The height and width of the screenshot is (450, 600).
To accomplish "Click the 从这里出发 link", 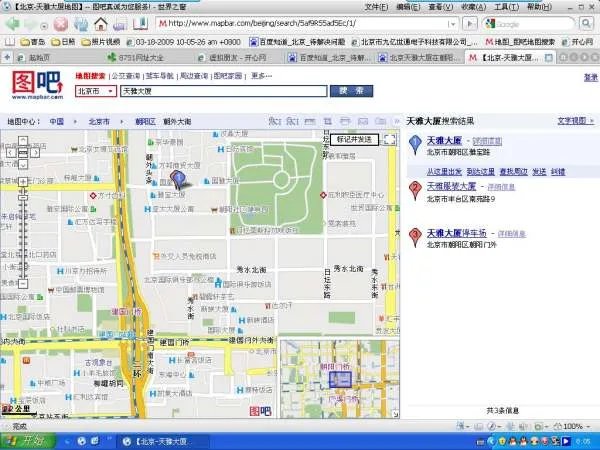I will [444, 172].
